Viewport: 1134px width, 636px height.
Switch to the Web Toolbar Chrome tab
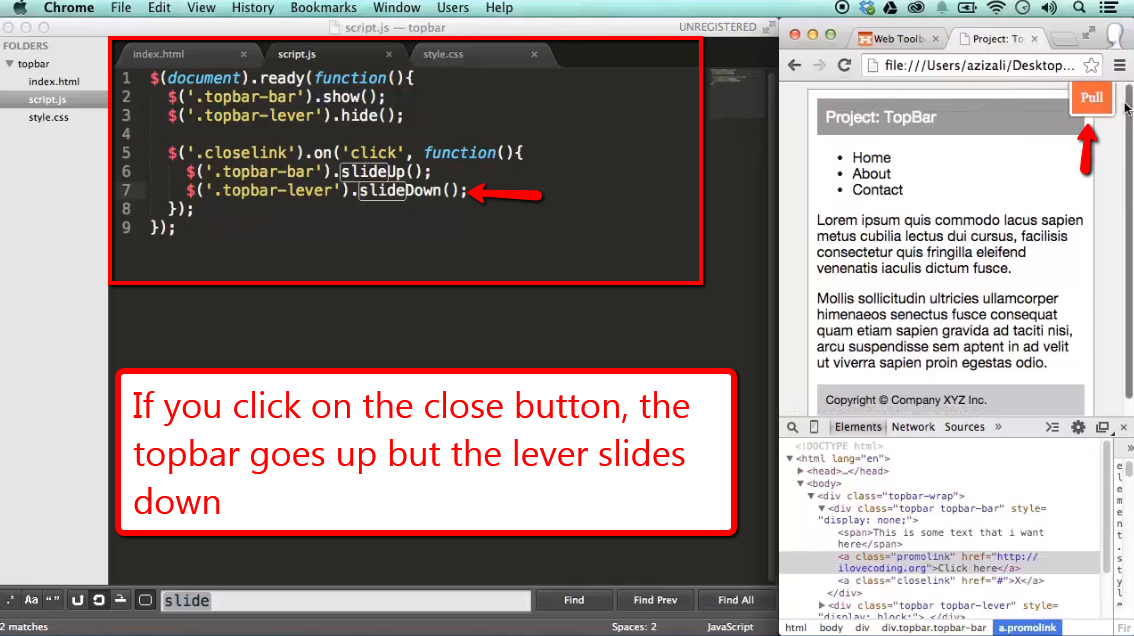[x=898, y=38]
